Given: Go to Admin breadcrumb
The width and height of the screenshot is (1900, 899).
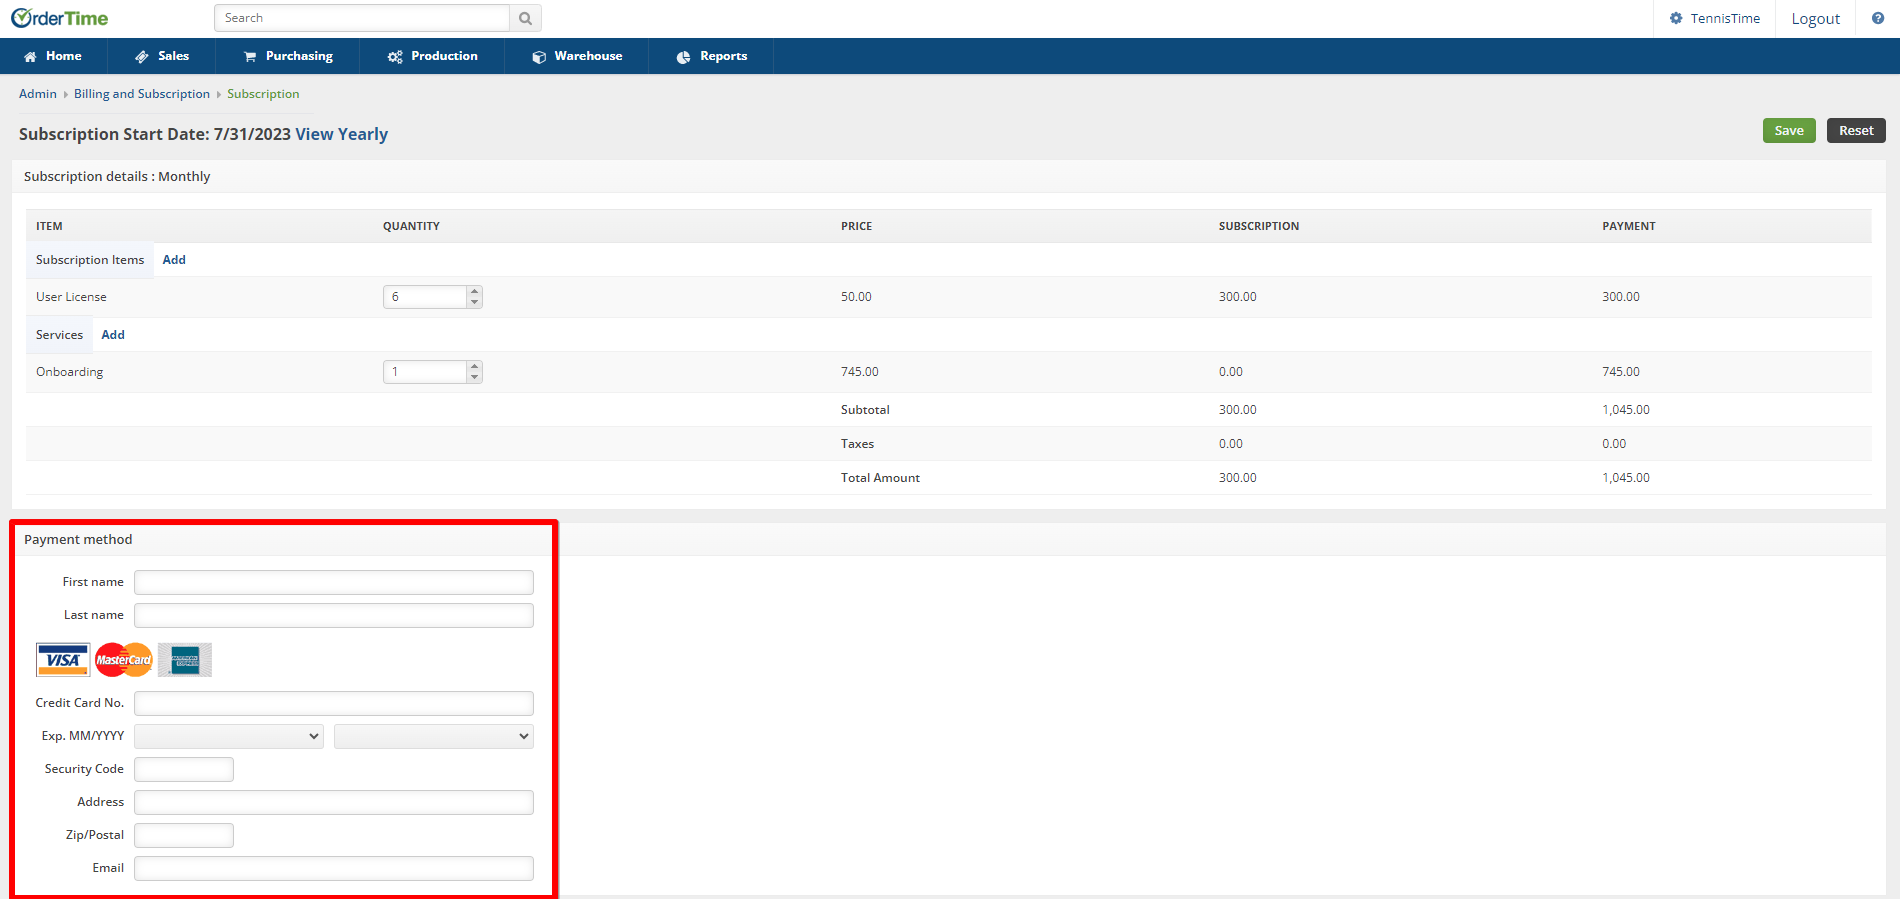Looking at the screenshot, I should pyautogui.click(x=38, y=94).
